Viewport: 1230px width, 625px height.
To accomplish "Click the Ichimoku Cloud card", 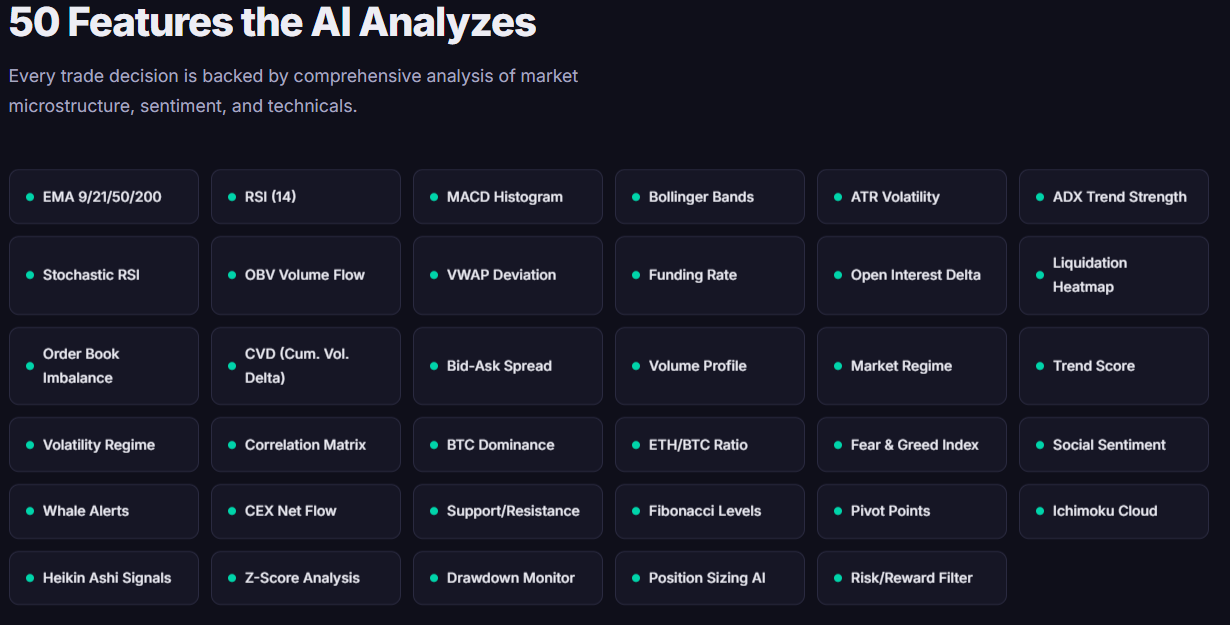I will pos(1113,511).
